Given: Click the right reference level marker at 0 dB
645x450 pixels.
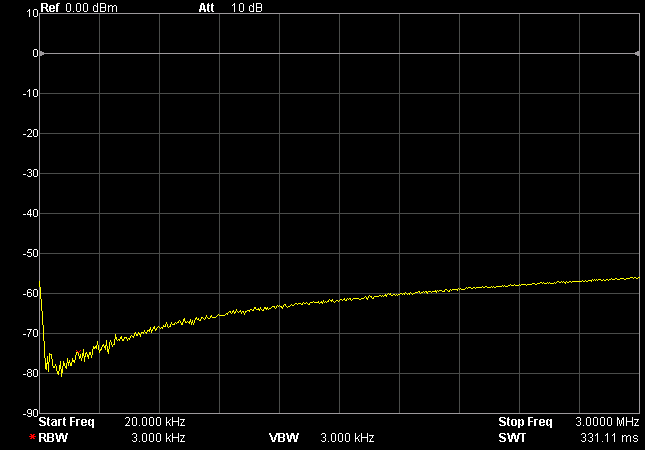Looking at the screenshot, I should pos(637,53).
